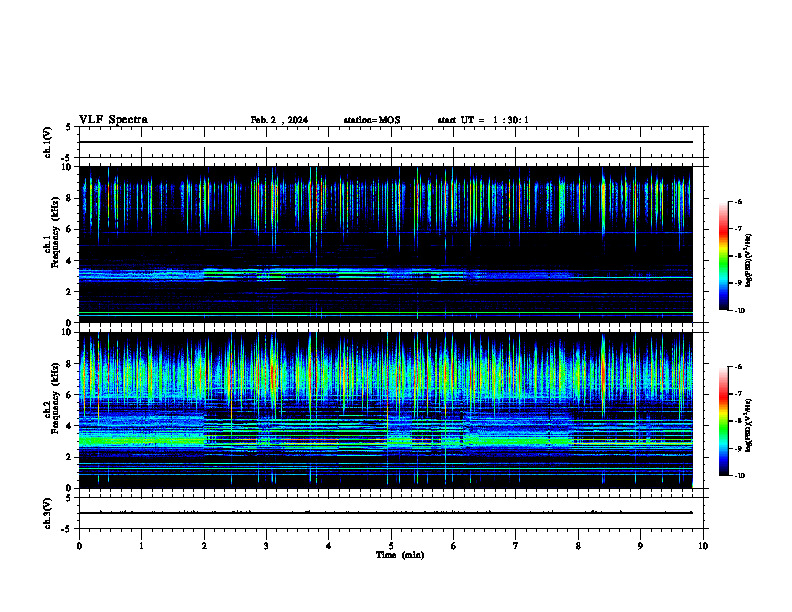Click the ch.1 spectrogram plot
The image size is (792, 612).
[x=386, y=244]
